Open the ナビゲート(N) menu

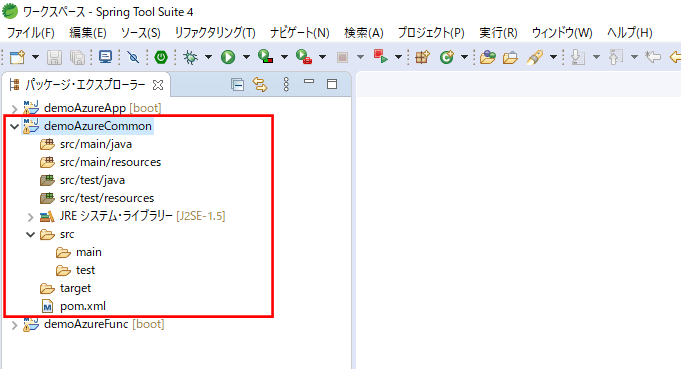point(300,33)
